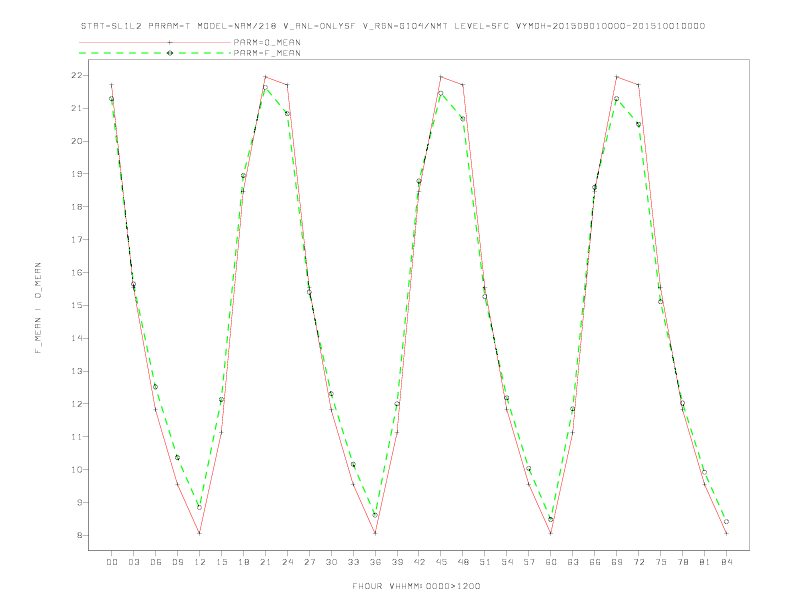
Task: Click y-axis tick label 8
Action: 79,535
